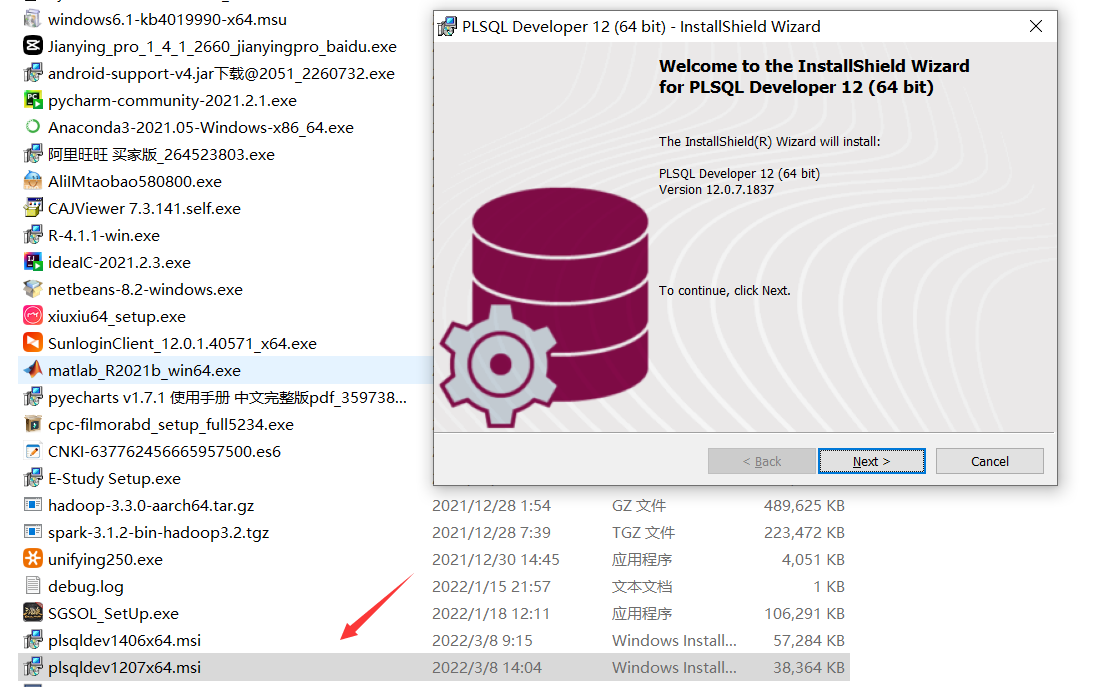Select the CNKI .es6 file icon
Viewport: 1111px width, 687px height.
pos(33,450)
